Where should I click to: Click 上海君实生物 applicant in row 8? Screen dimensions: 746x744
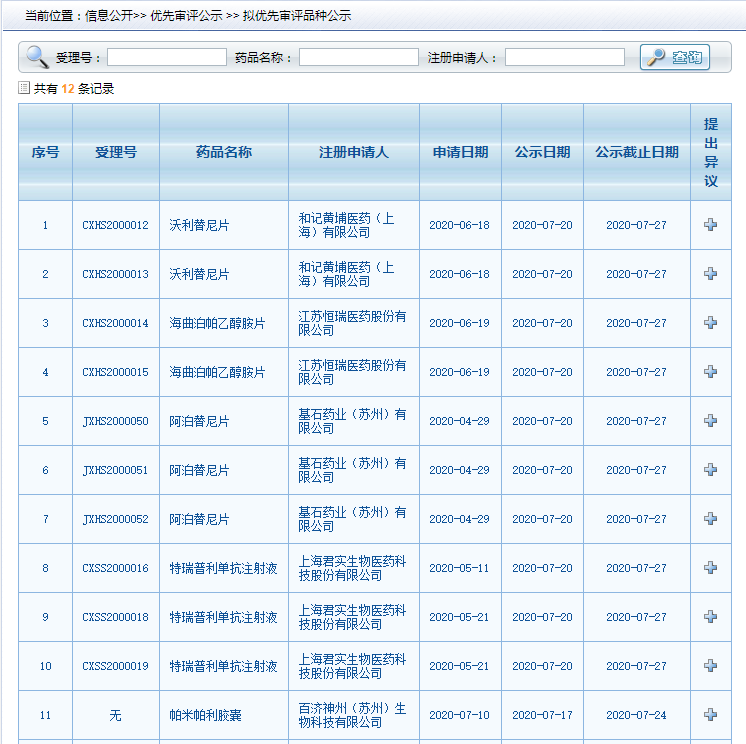(352, 568)
